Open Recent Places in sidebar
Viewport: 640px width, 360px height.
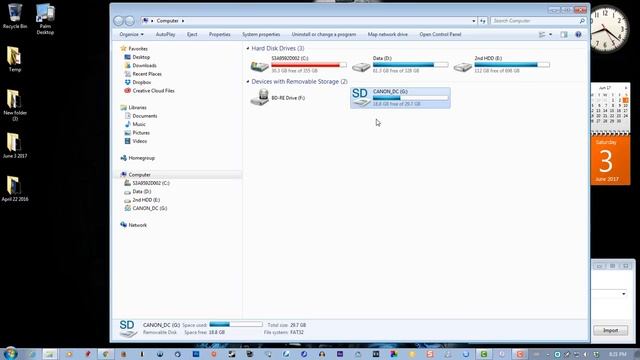click(147, 74)
